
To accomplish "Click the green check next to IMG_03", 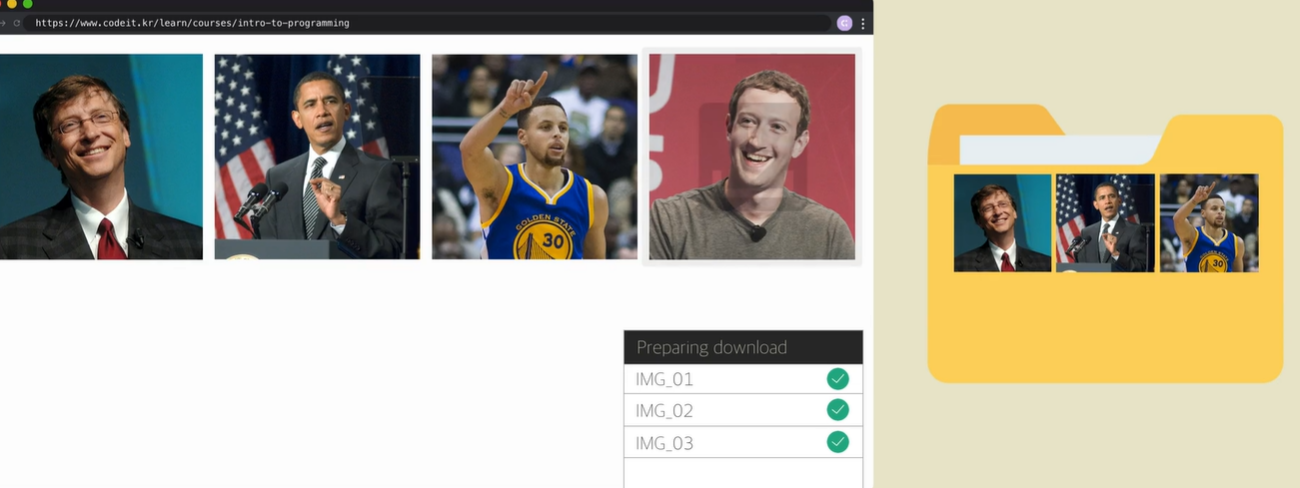I will [x=838, y=442].
